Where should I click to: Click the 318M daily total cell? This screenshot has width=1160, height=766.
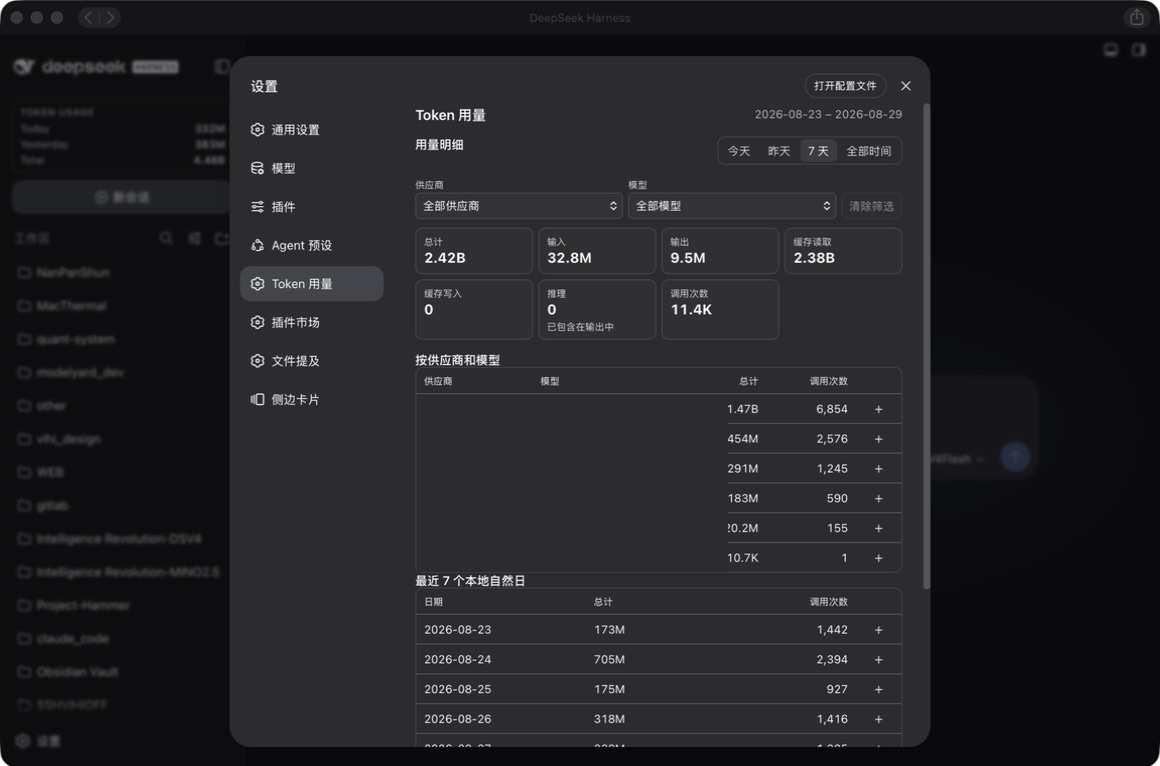(x=609, y=719)
